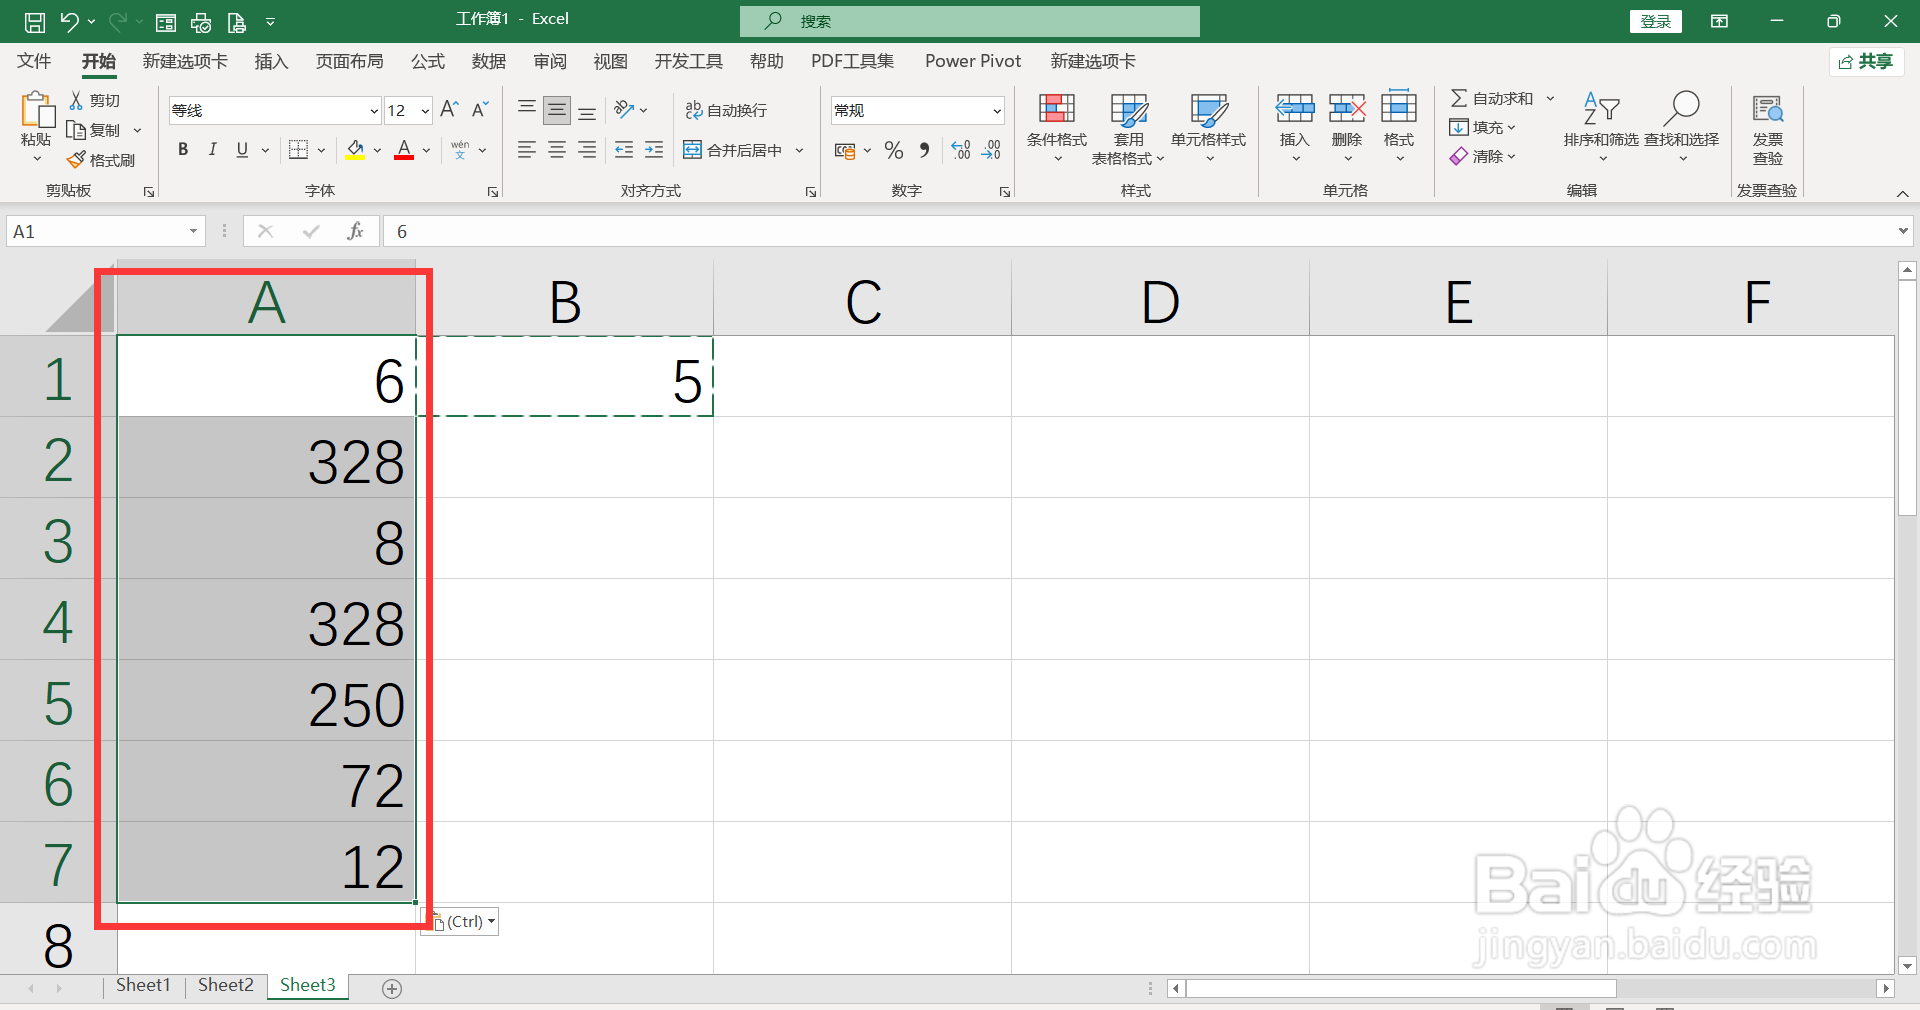Align text to the right
Screen dimensions: 1920x1010
[x=587, y=150]
